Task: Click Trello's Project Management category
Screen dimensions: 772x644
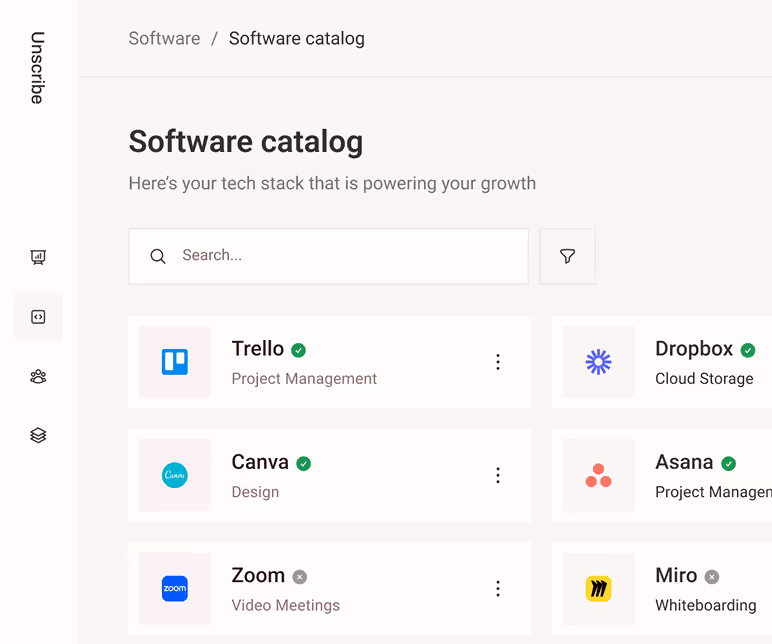Action: (x=304, y=379)
